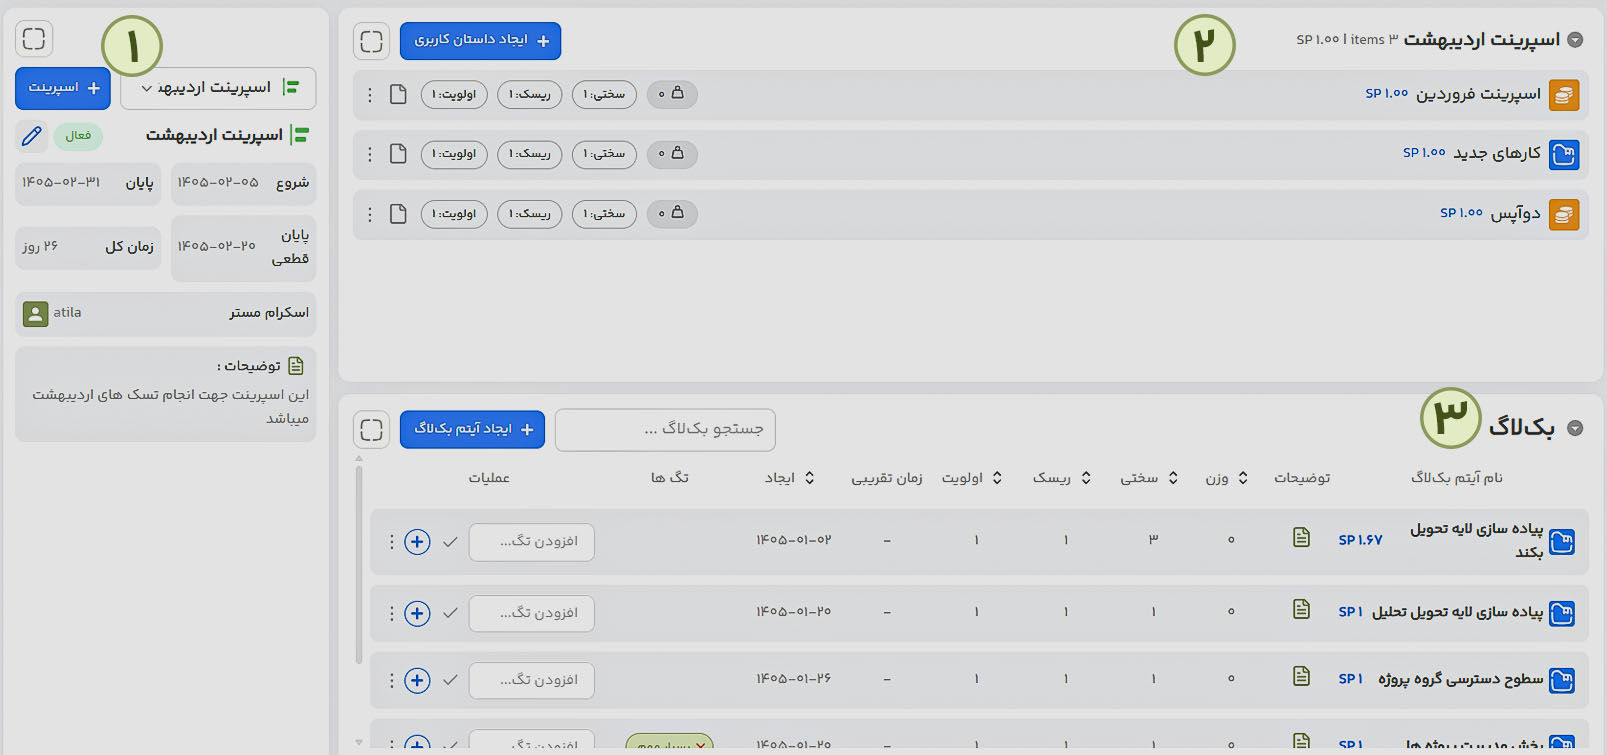Image resolution: width=1607 pixels, height=755 pixels.
Task: Click the lock badge in کارهای جدید row
Action: [672, 154]
